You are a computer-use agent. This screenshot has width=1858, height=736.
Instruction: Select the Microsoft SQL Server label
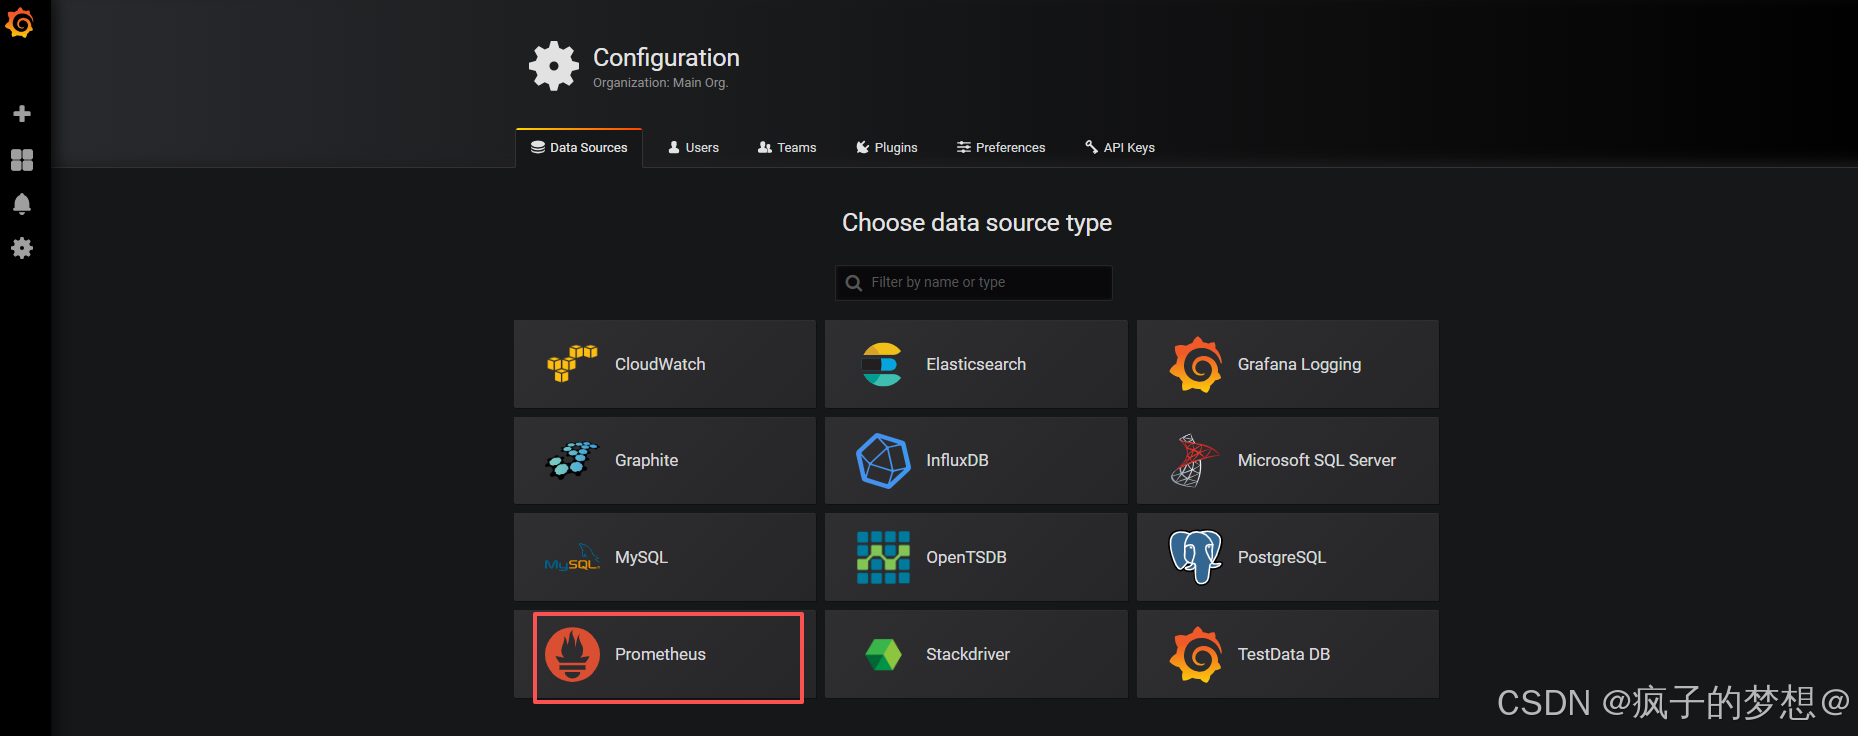tap(1317, 460)
